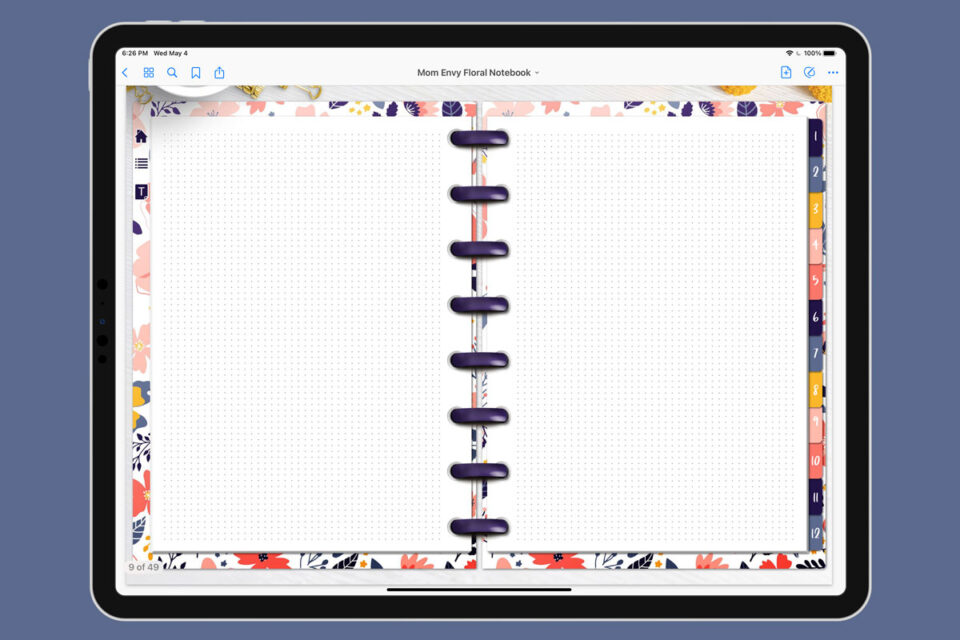Open the page thumbnails grid view

click(x=148, y=72)
